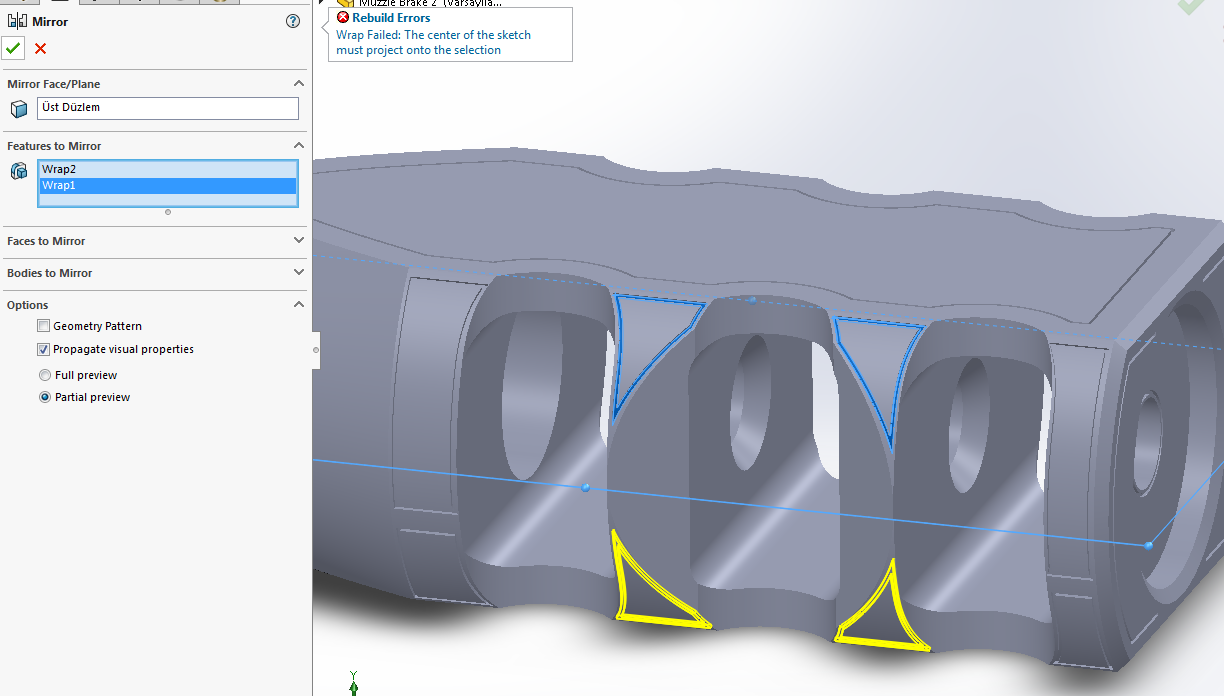
Task: Click the Üst Düzlem plane cube icon
Action: pos(18,108)
